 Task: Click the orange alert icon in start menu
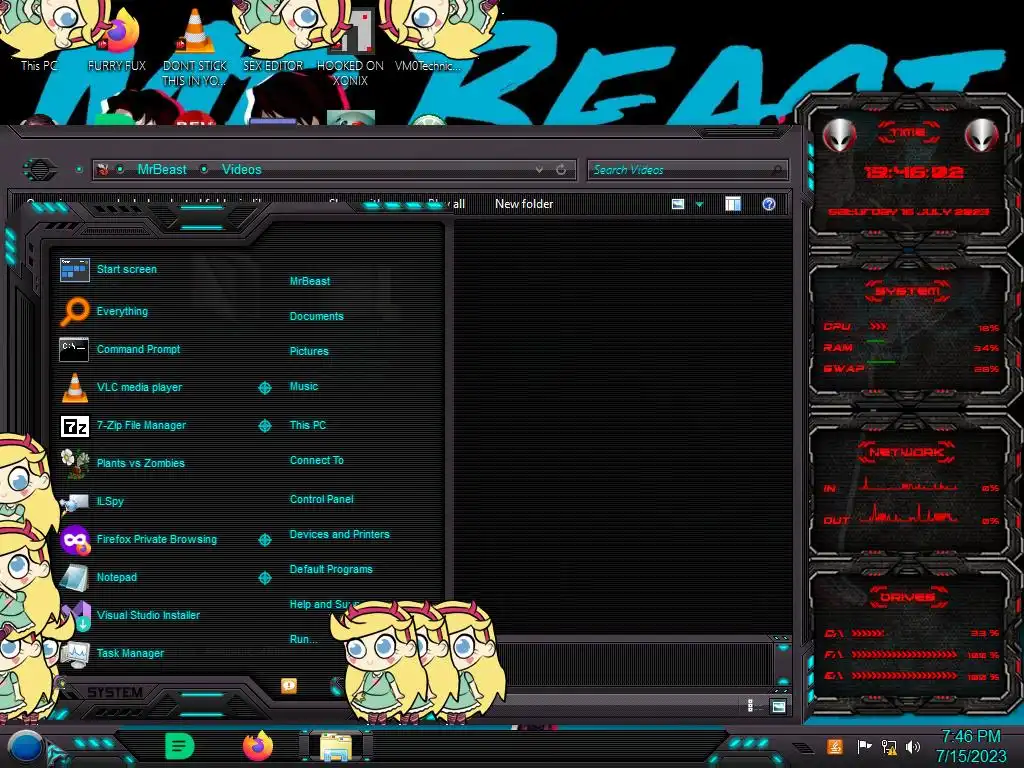tap(289, 685)
